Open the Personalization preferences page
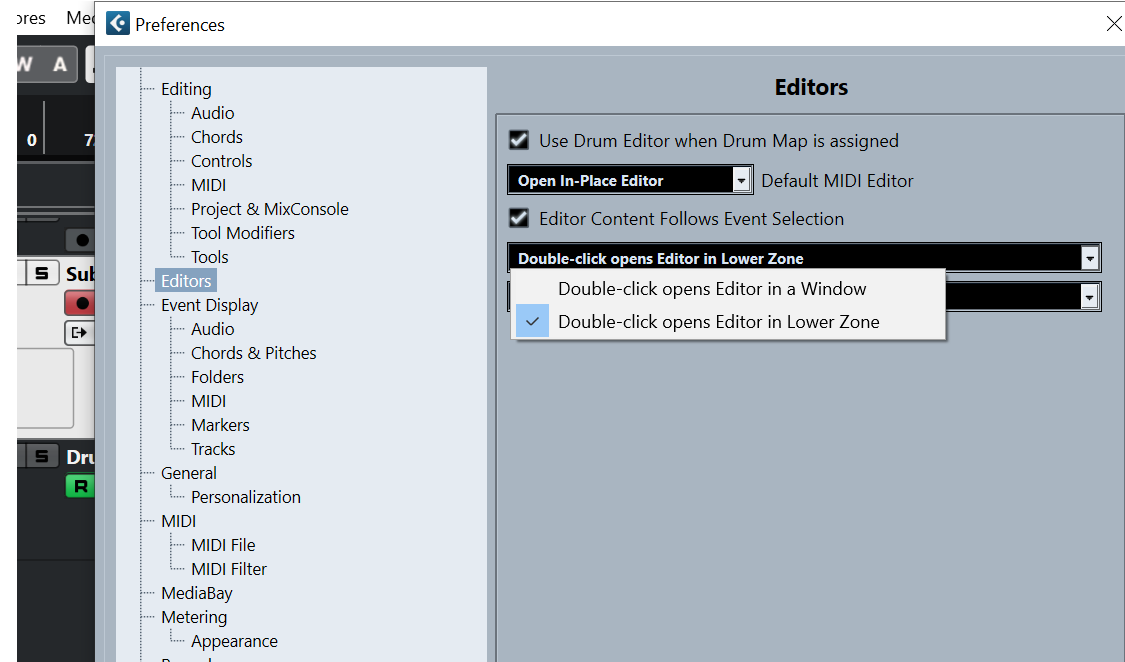This screenshot has width=1125, height=662. point(246,497)
